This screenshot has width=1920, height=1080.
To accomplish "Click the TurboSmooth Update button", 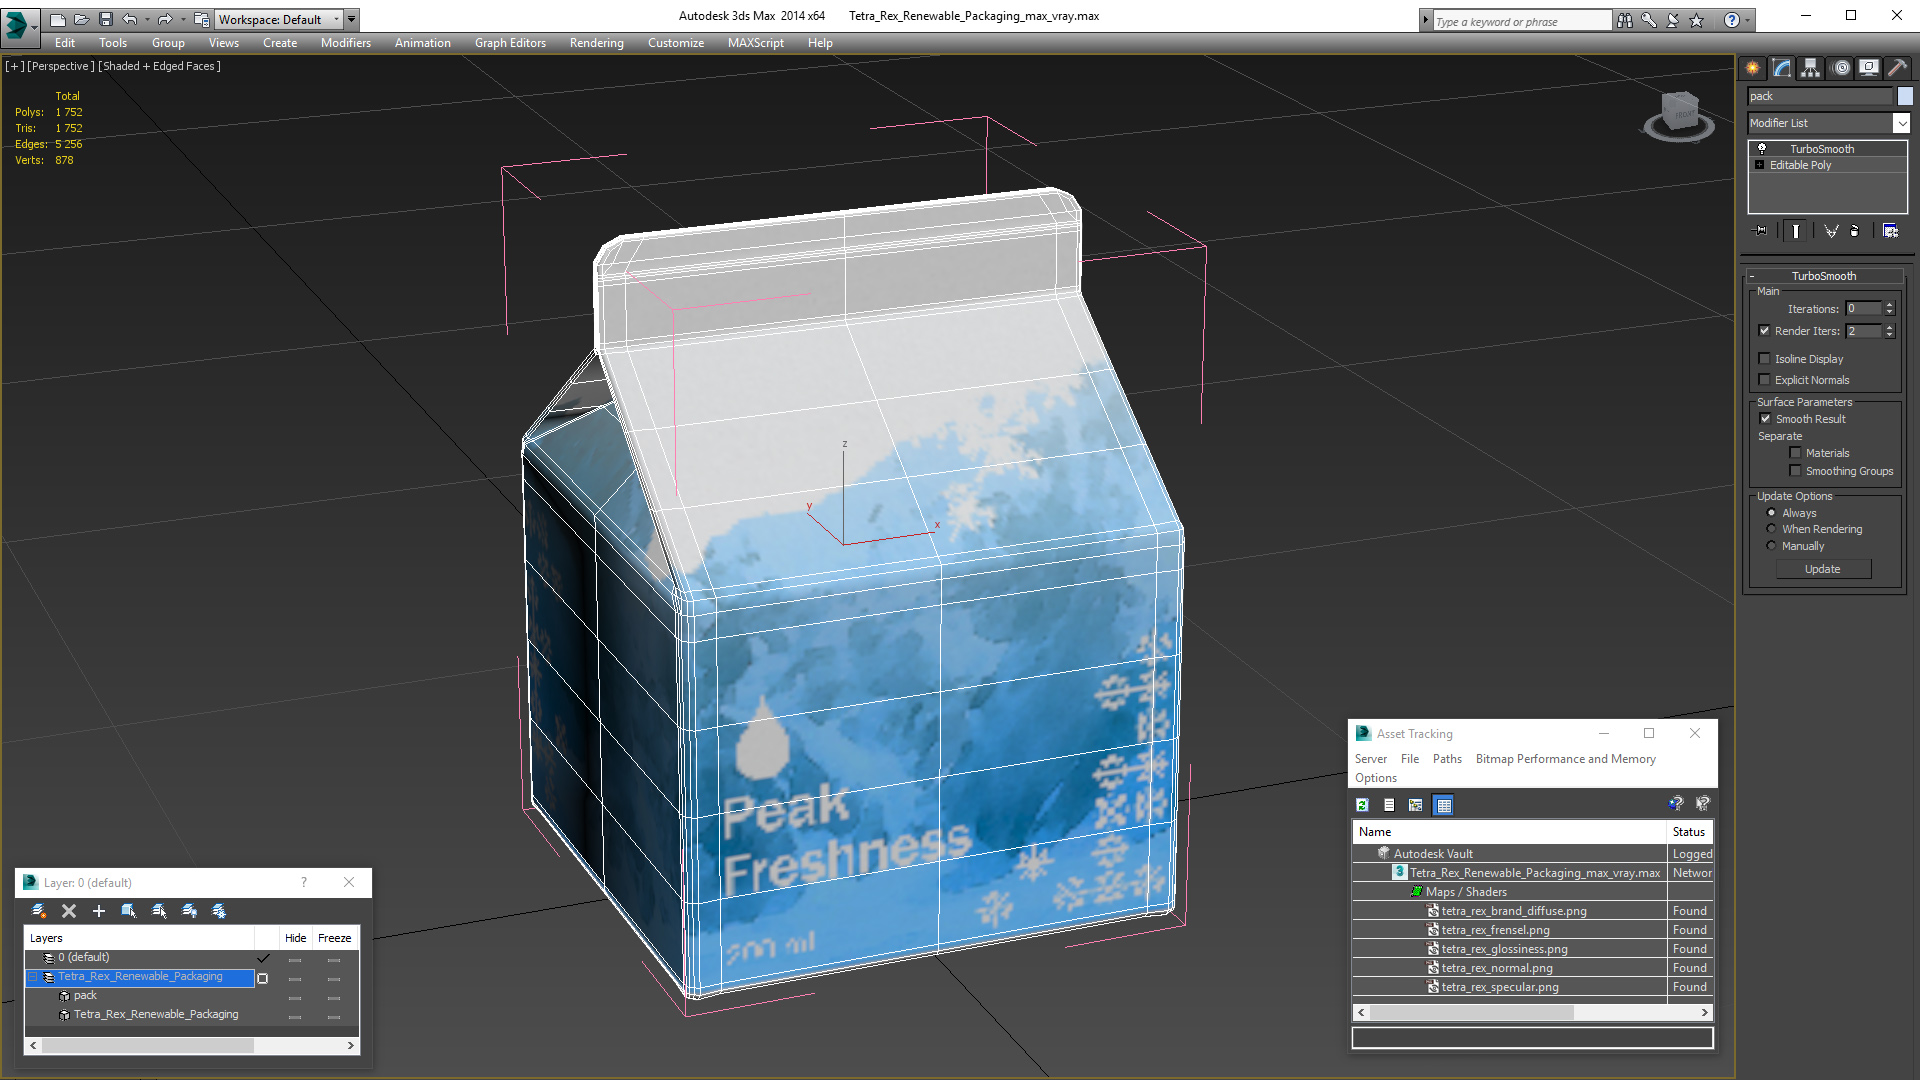I will pos(1822,569).
